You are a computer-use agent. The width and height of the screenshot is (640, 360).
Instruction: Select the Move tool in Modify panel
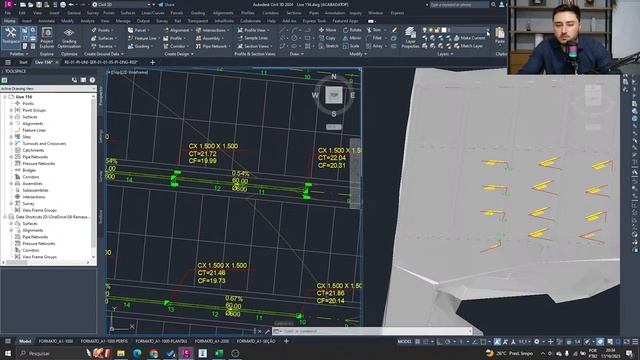pos(327,30)
